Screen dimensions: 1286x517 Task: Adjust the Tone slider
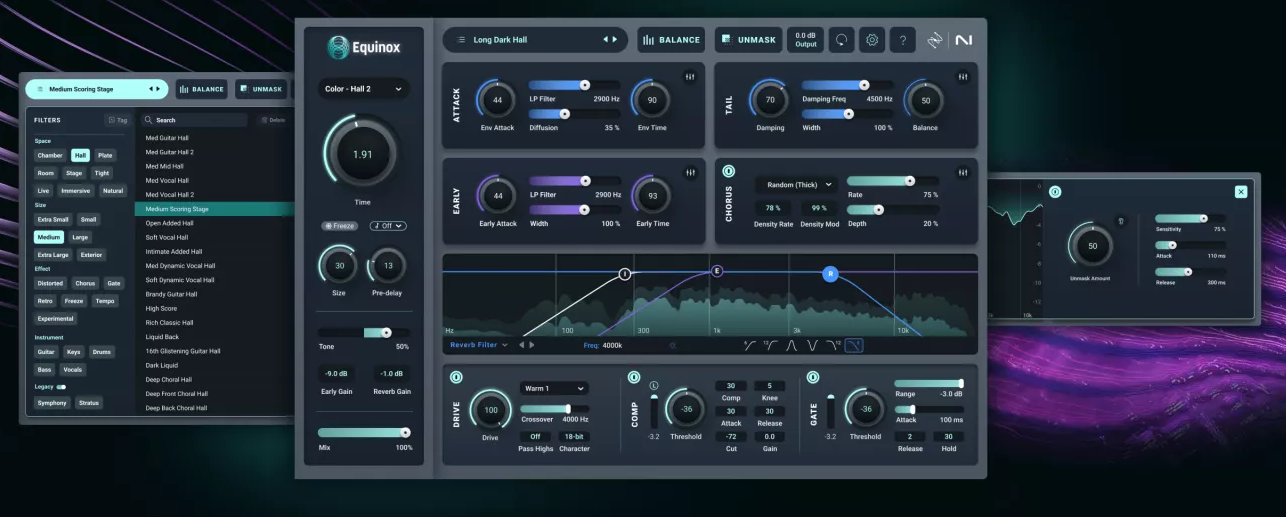click(x=363, y=332)
